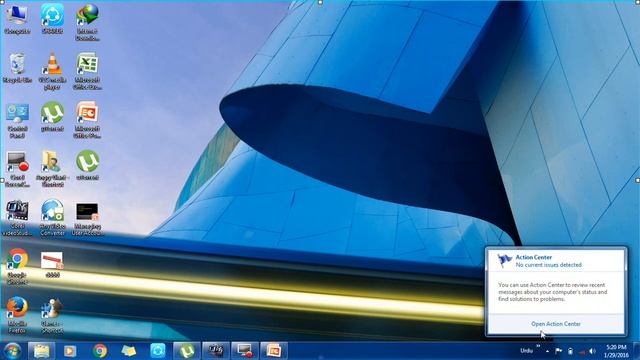Viewport: 640px width, 360px height.
Task: Select uTorrent icon below the PowerPoint shortcut
Action: click(x=87, y=166)
